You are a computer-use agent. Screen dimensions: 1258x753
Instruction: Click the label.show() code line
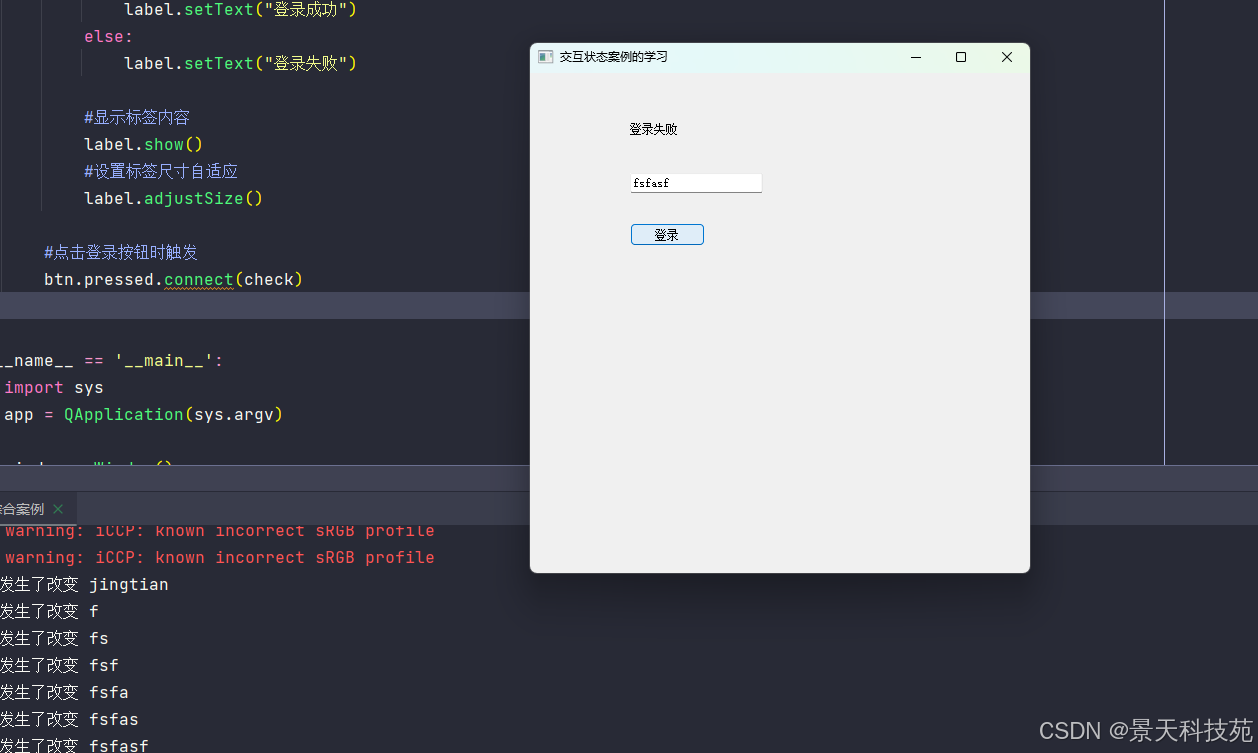click(x=143, y=144)
